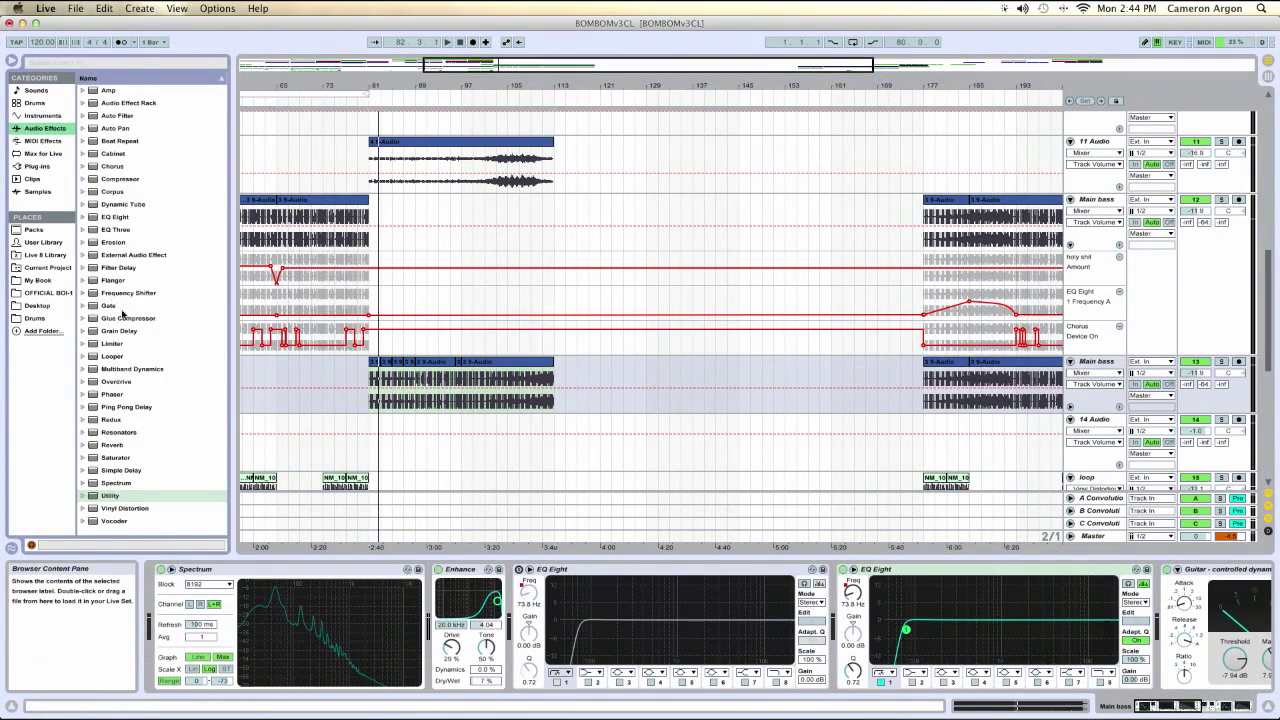Expand the EQ Eight browser folder
The width and height of the screenshot is (1280, 720).
83,217
